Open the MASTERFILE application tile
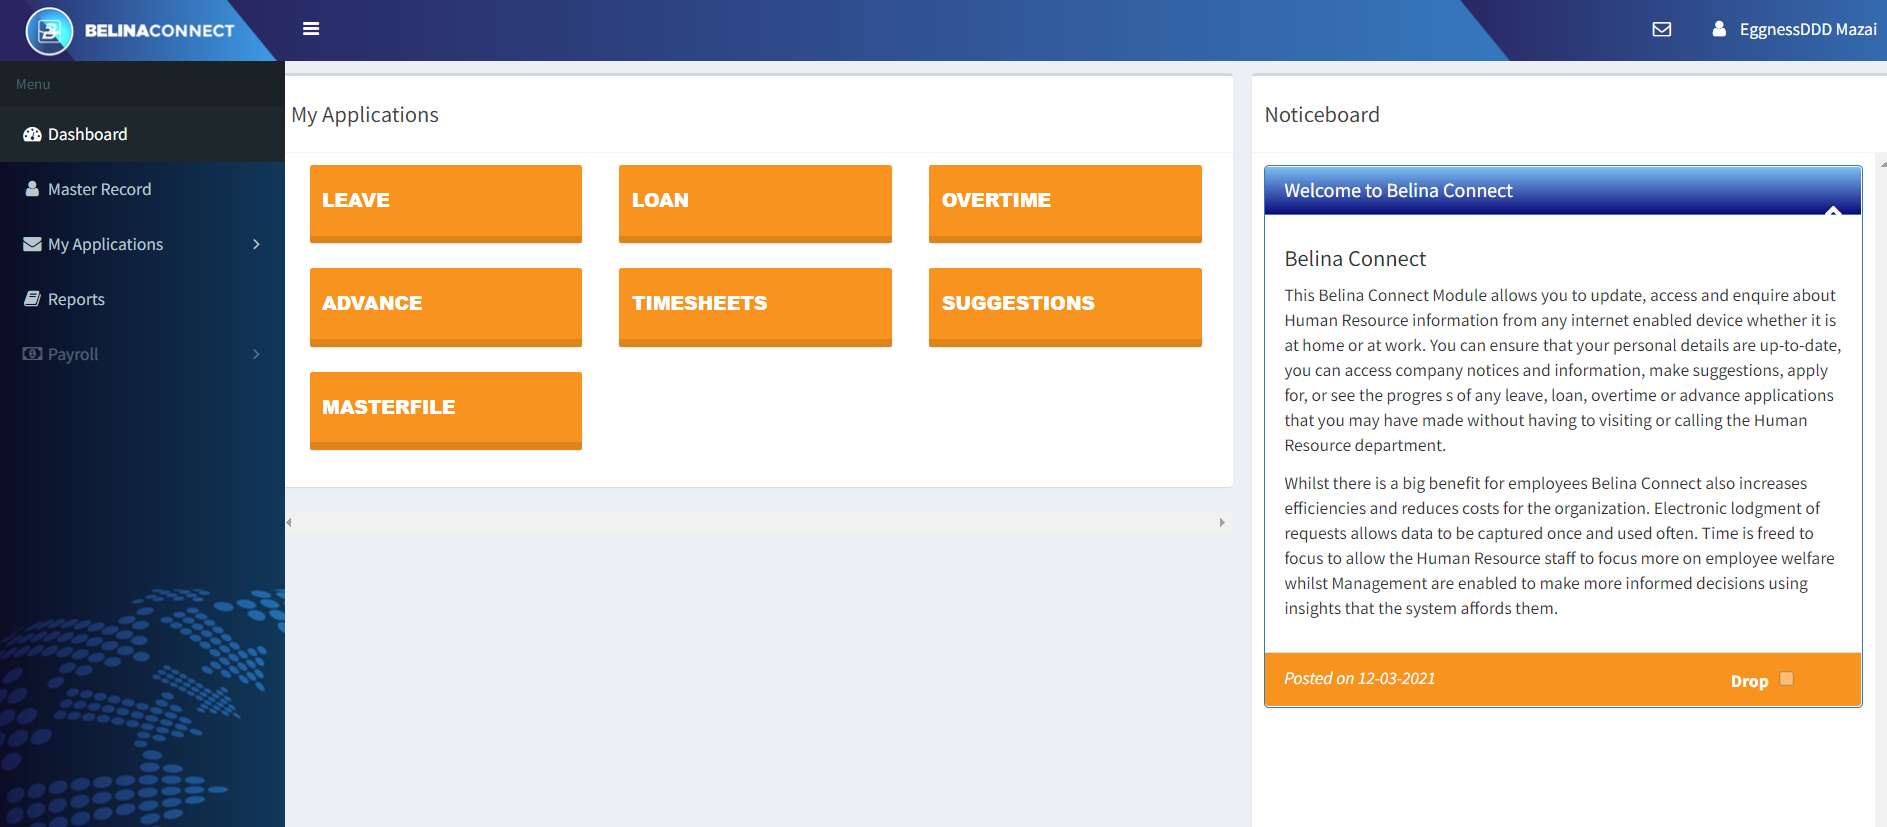1887x827 pixels. (446, 410)
